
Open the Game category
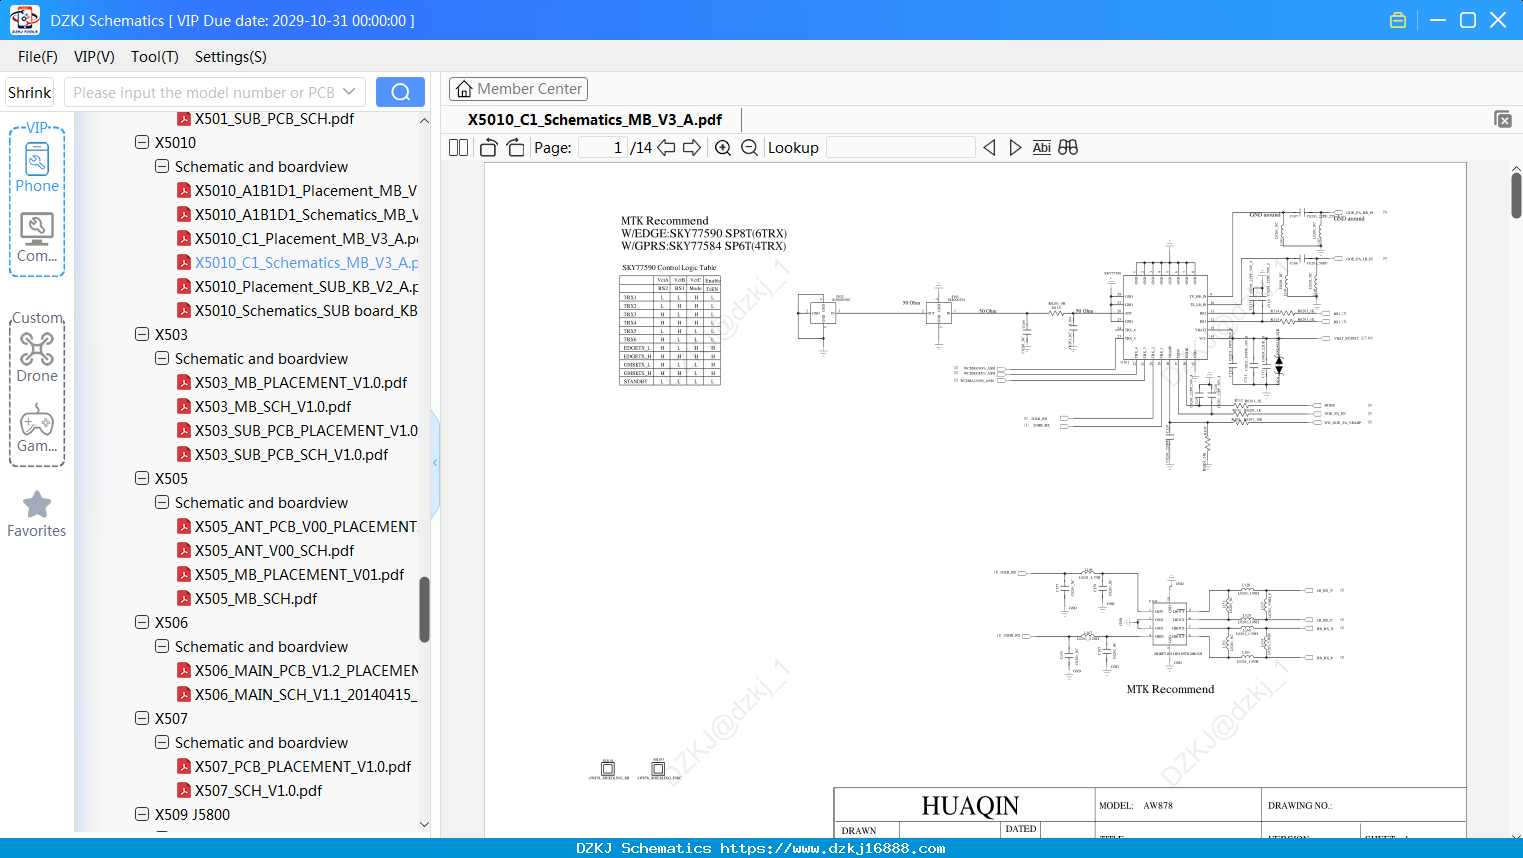tap(37, 428)
